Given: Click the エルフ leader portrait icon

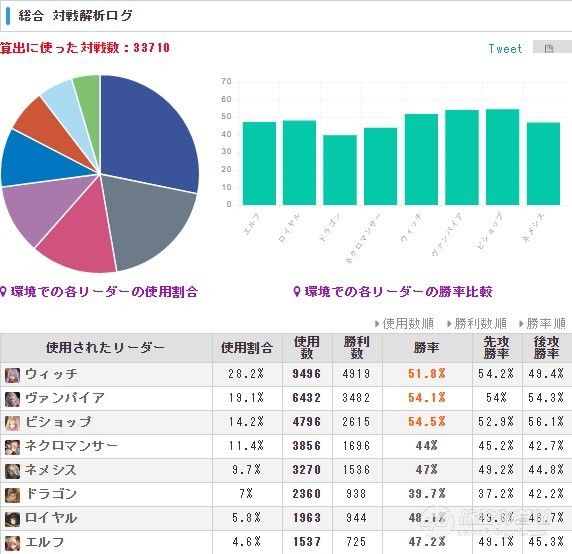Looking at the screenshot, I should 12,543.
